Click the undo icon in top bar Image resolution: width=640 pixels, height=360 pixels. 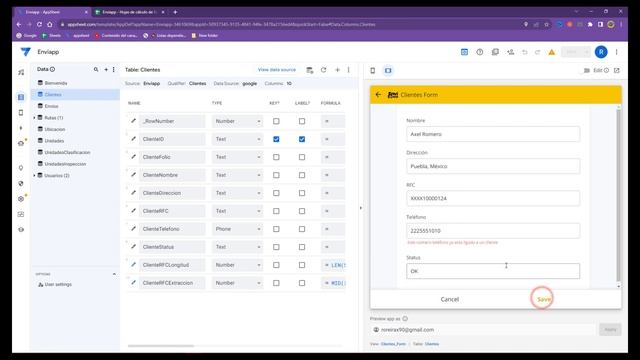(525, 52)
